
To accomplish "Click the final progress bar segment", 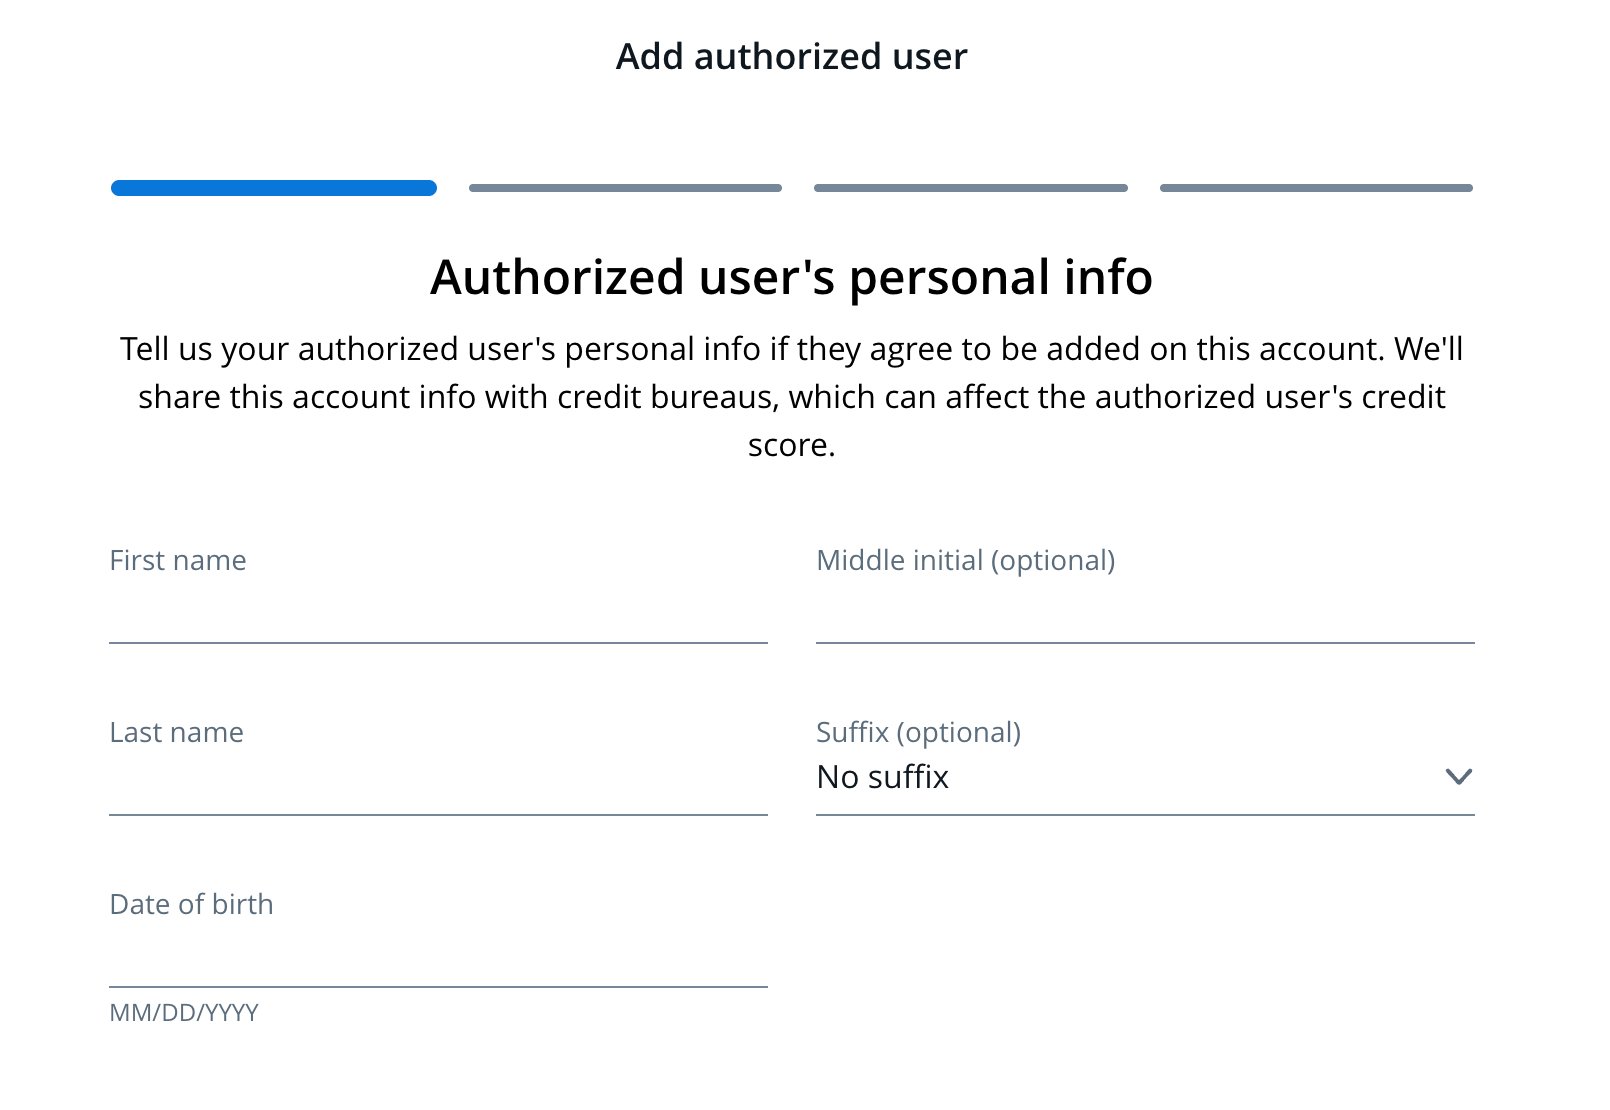I will (x=1316, y=187).
